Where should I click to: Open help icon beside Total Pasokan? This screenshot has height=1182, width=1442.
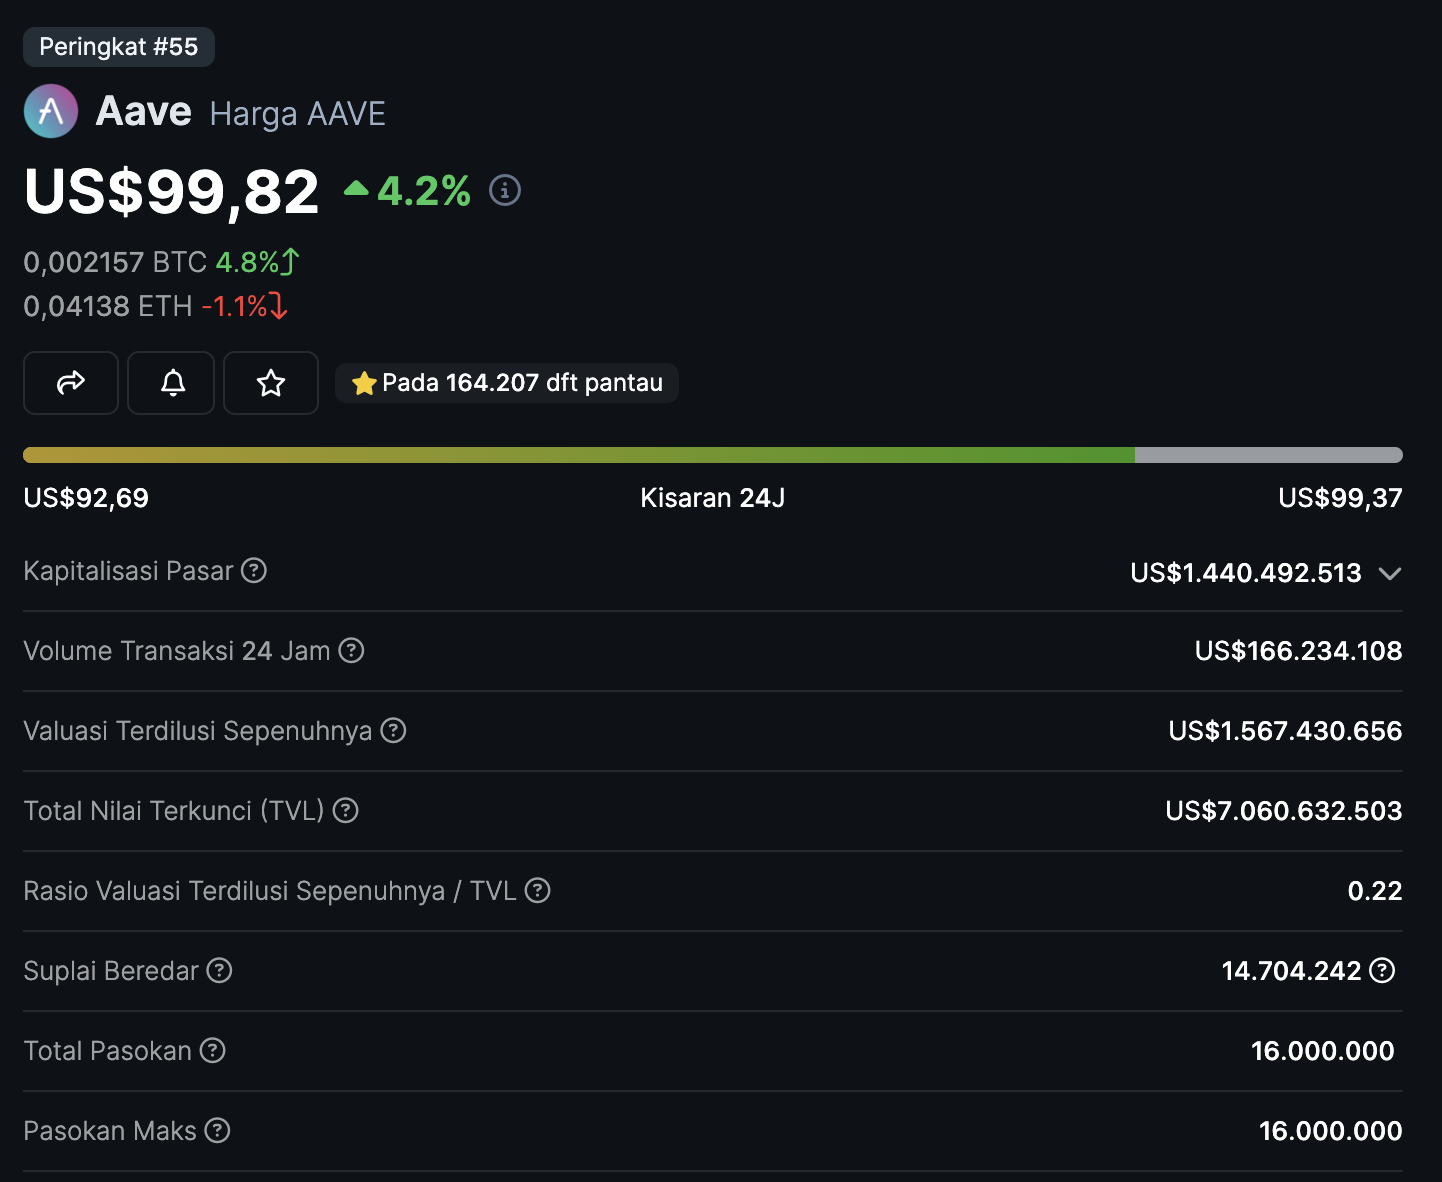pyautogui.click(x=212, y=1050)
